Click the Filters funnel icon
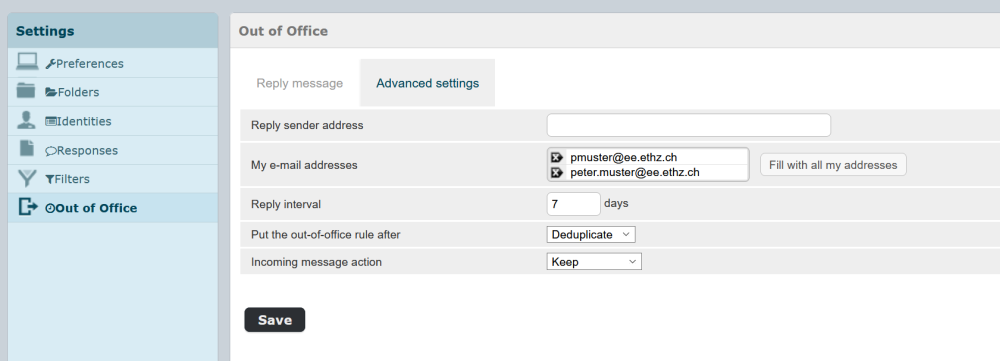The height and width of the screenshot is (361, 1000). click(x=26, y=178)
